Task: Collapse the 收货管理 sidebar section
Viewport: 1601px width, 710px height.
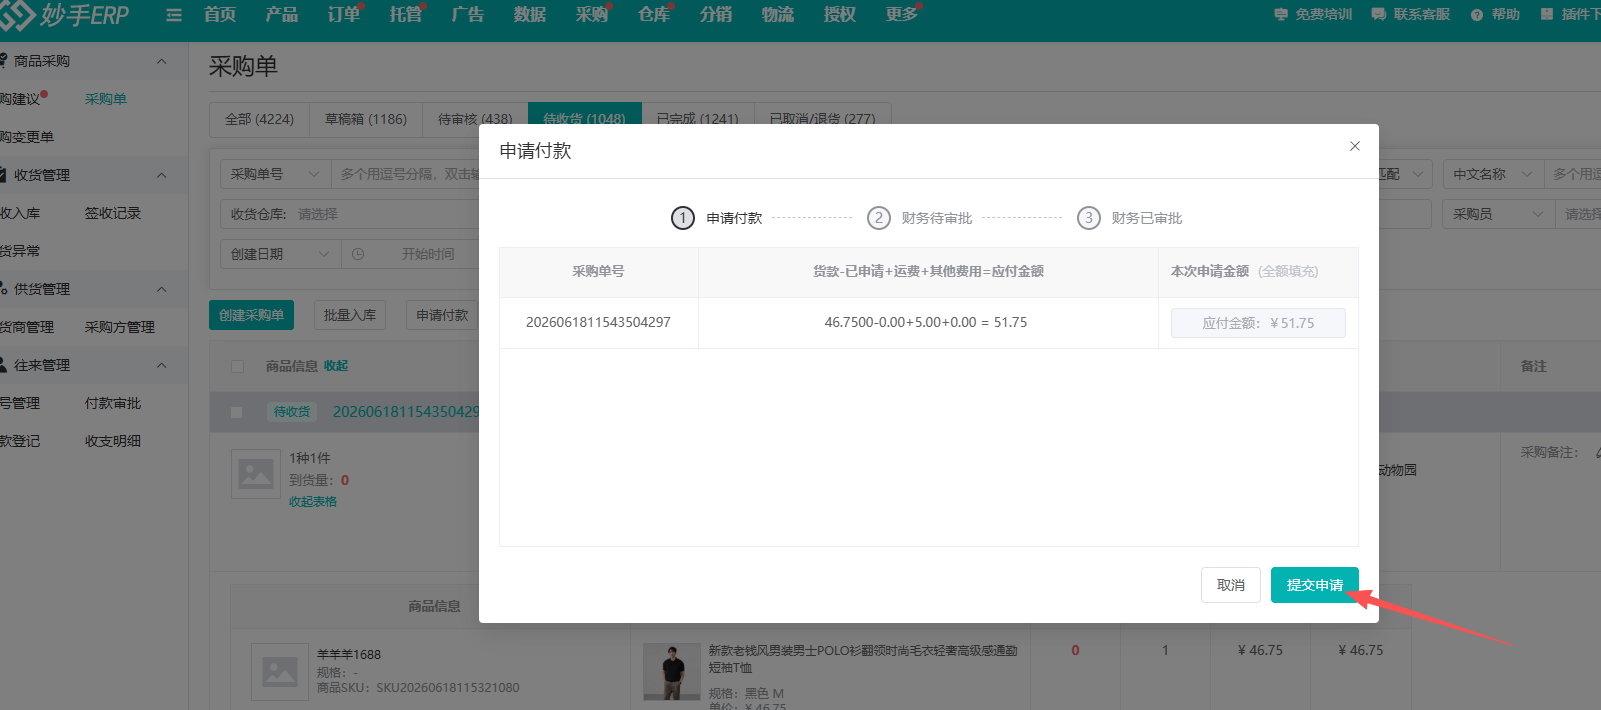Action: pos(162,175)
